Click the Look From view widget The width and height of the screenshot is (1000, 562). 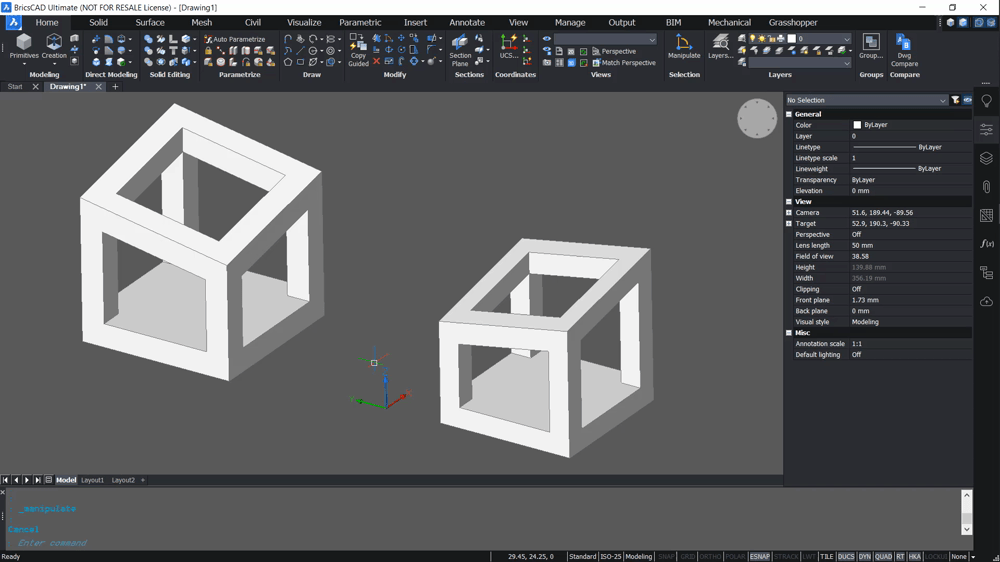point(757,118)
